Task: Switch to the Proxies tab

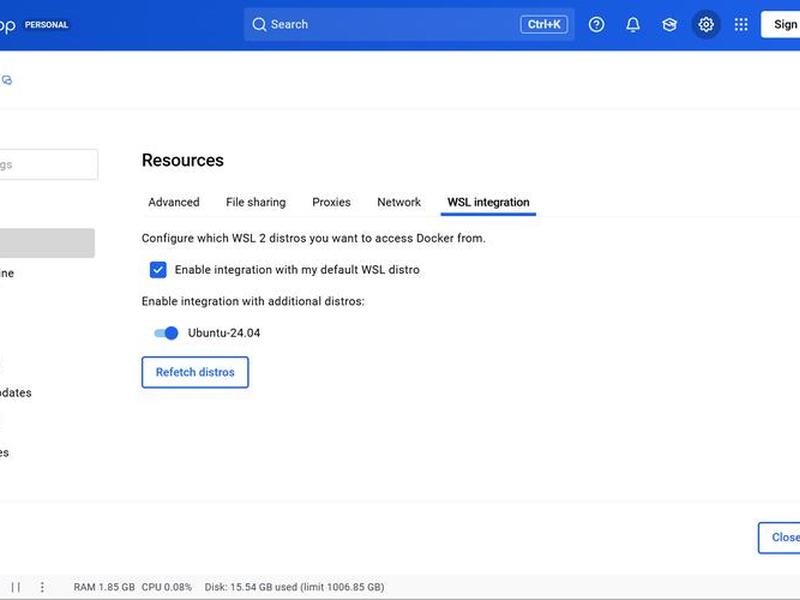Action: pyautogui.click(x=332, y=202)
